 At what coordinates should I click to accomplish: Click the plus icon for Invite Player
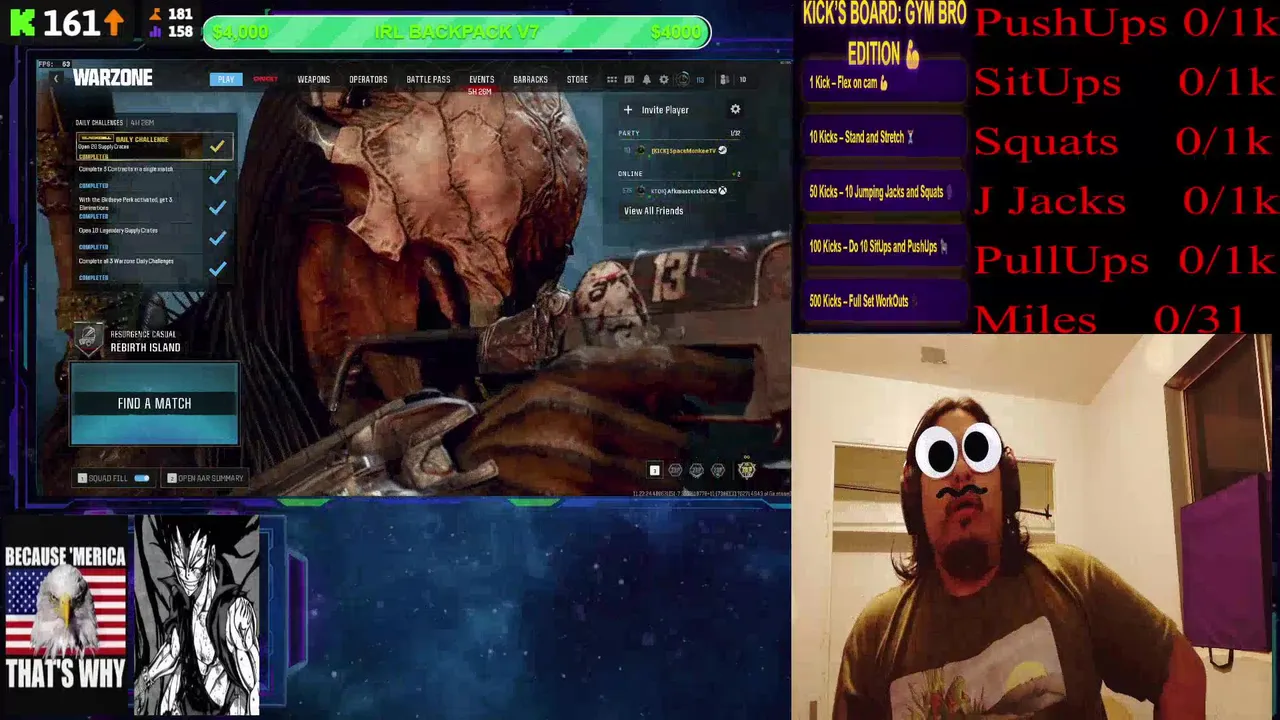click(x=628, y=110)
